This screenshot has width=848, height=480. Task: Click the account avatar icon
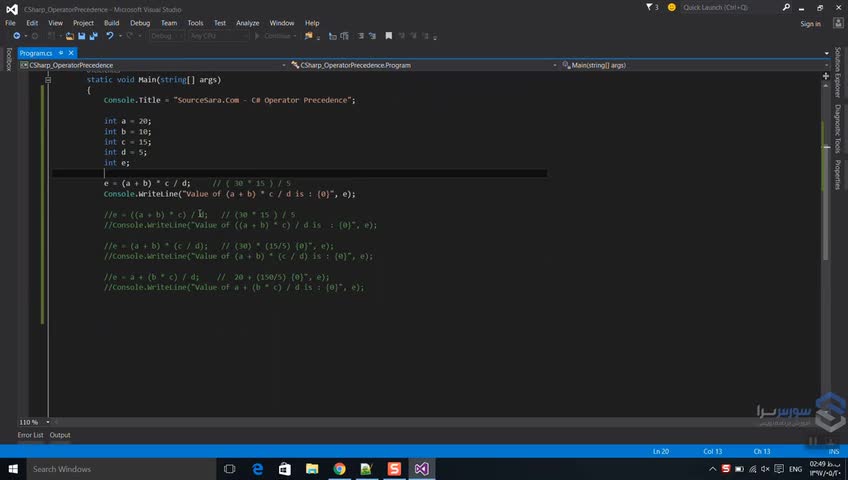[838, 23]
